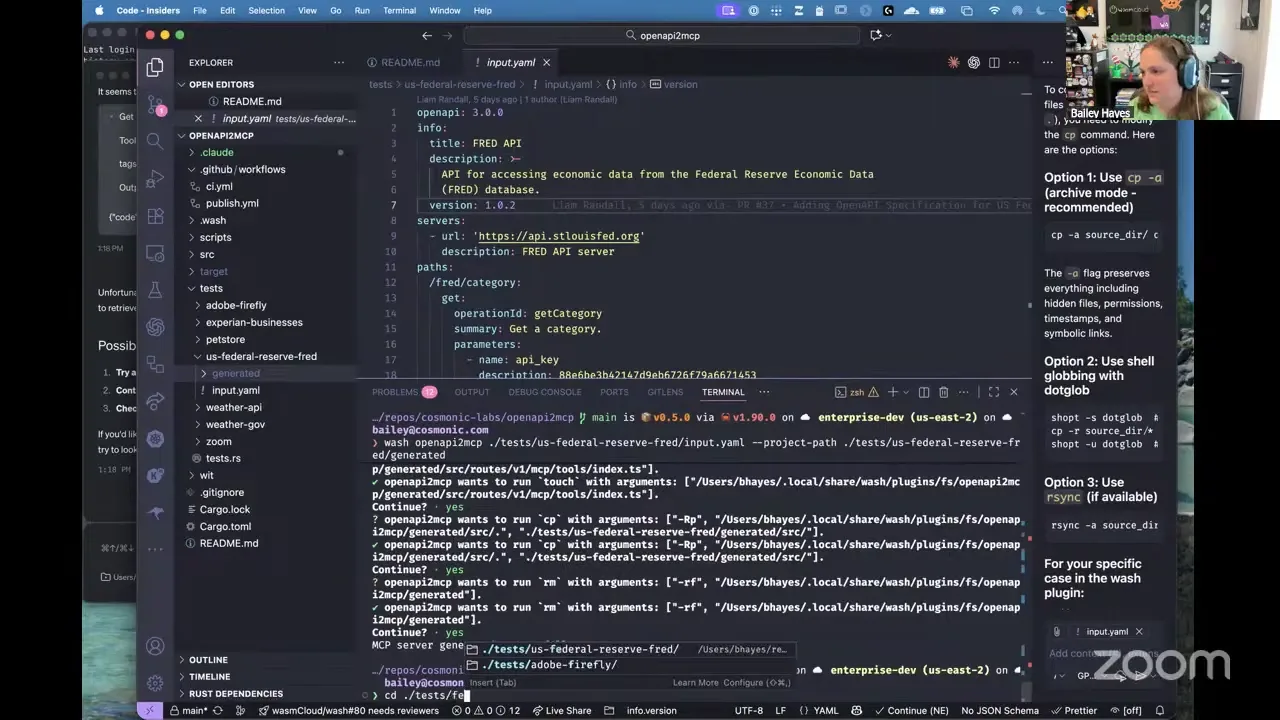Switch to the README.md editor tab
1280x720 pixels.
pos(403,62)
